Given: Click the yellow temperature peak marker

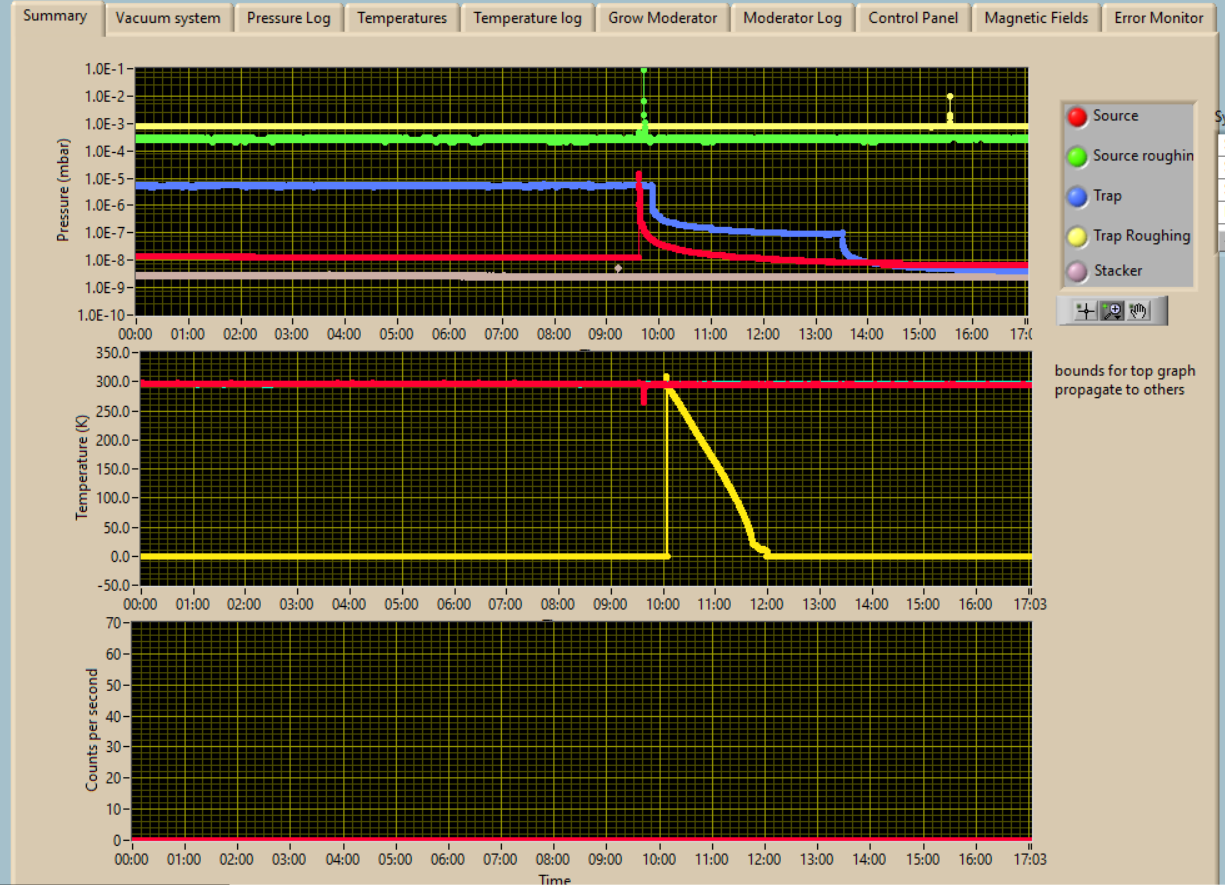Looking at the screenshot, I should point(666,378).
